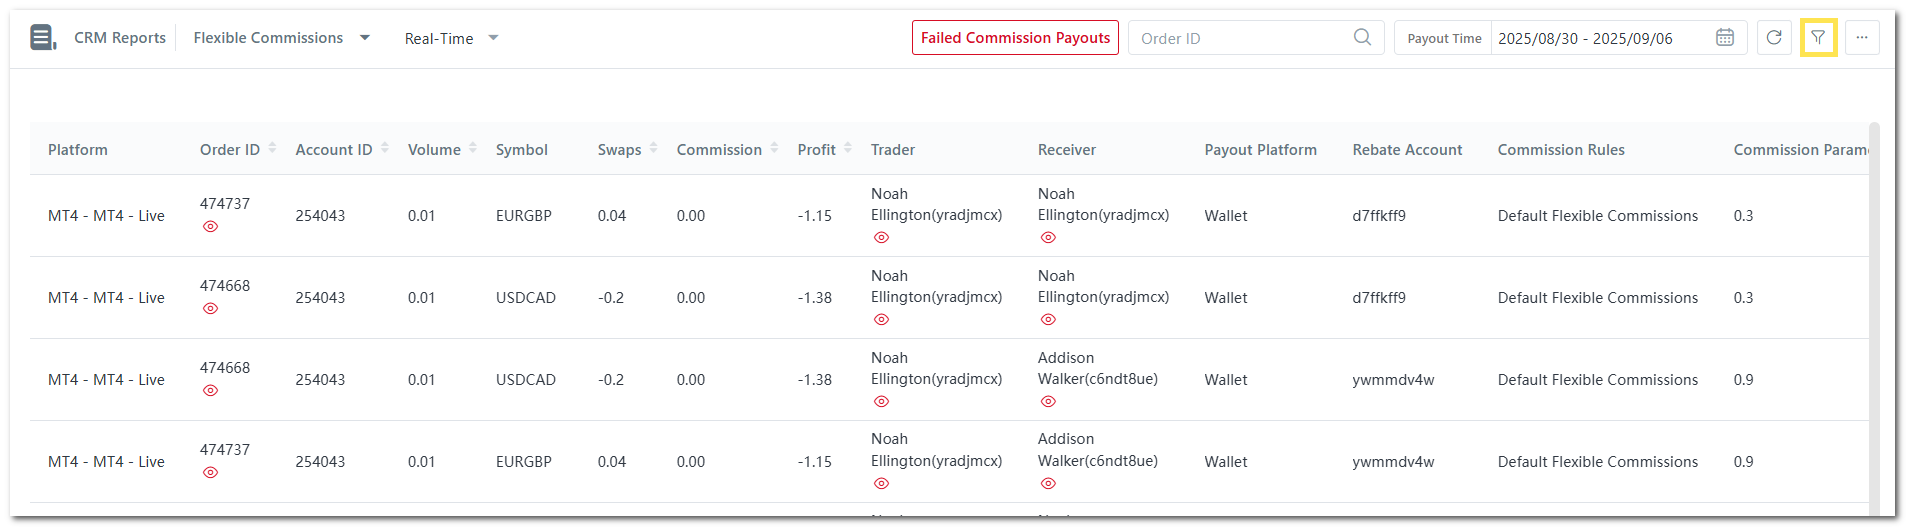Click eye under Addison Walker receiver, third row
Viewport: 1906px width, 527px height.
point(1048,402)
